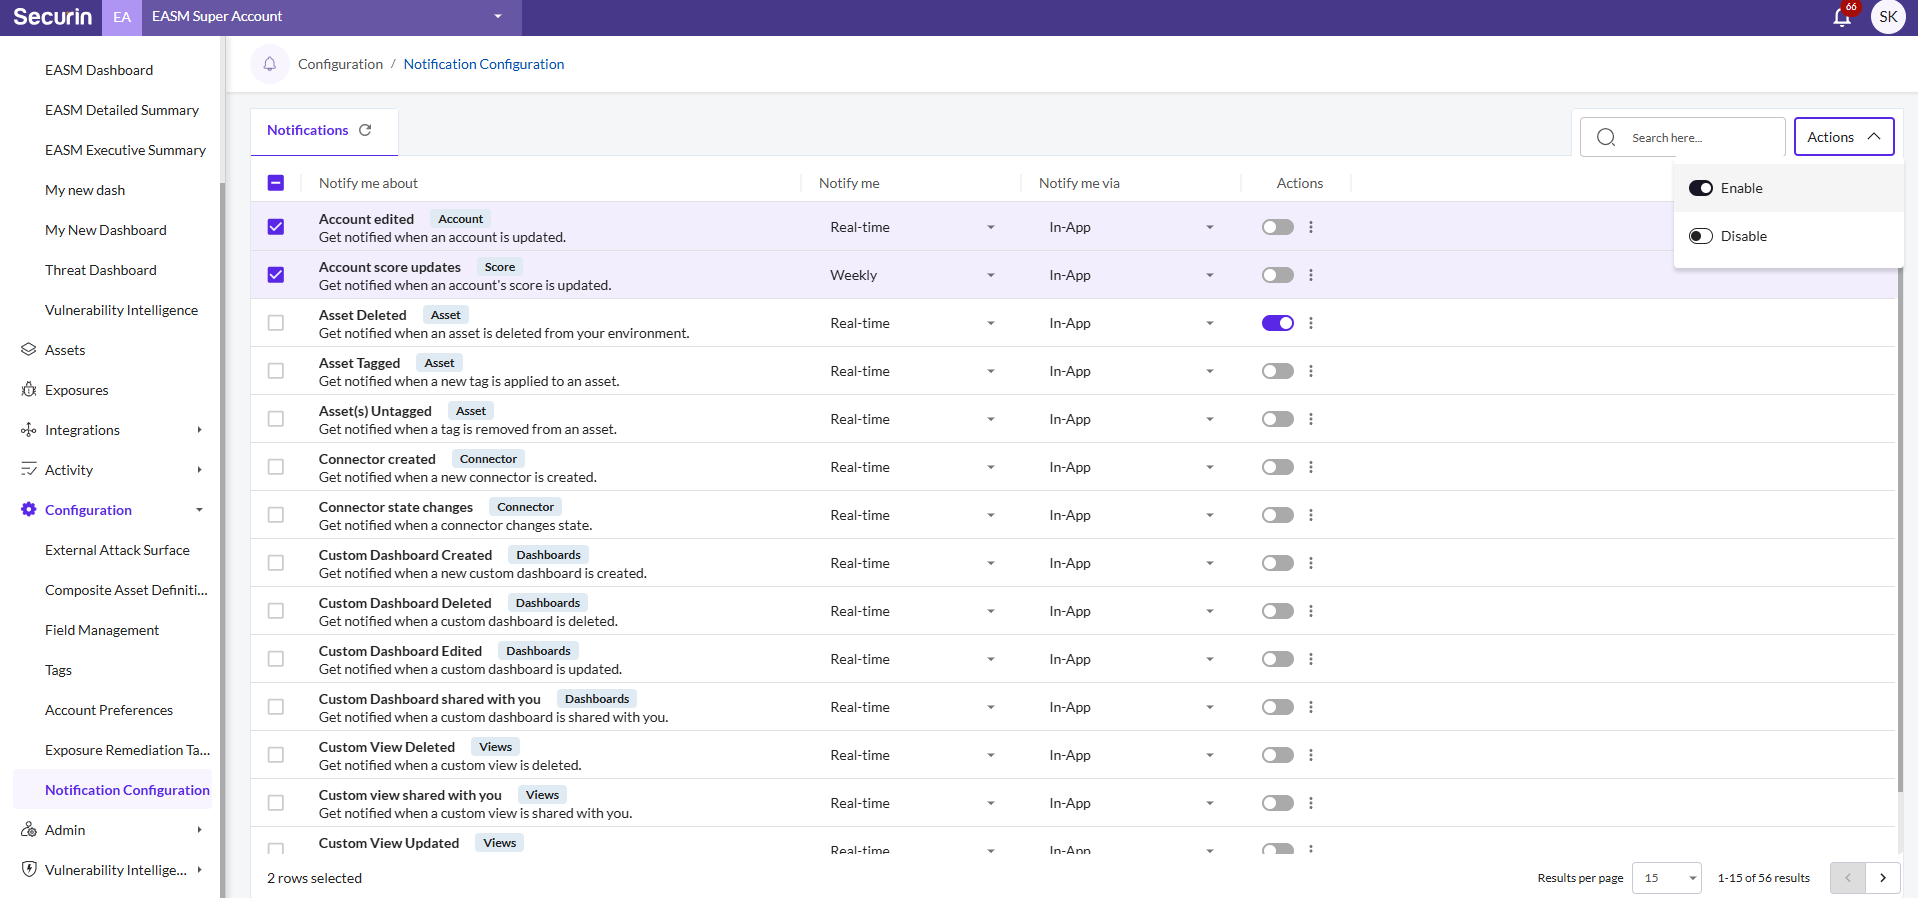Uncheck the Account edited checkbox
Viewport: 1918px width, 898px height.
(x=276, y=227)
